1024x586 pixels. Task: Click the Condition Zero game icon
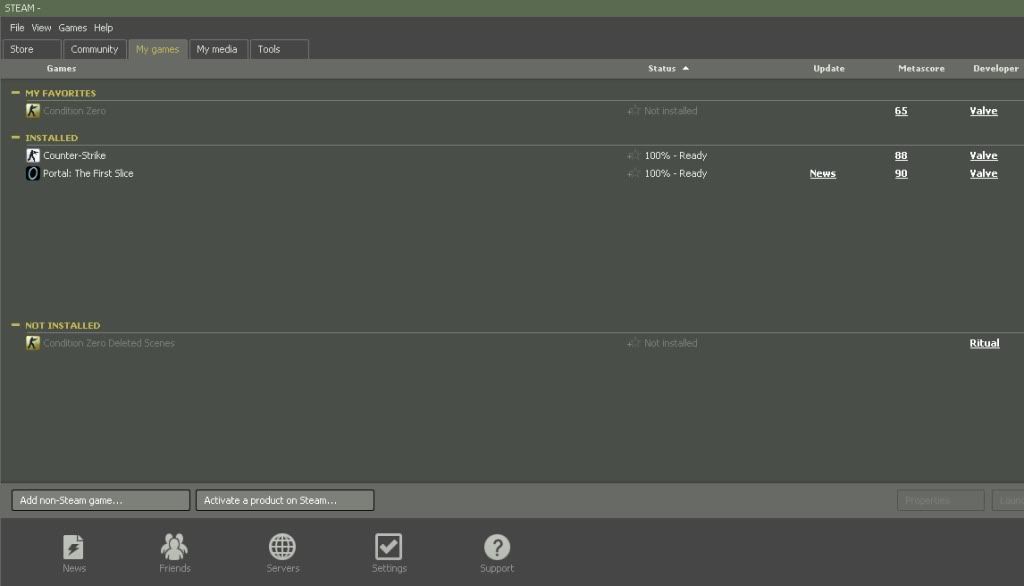coord(33,111)
